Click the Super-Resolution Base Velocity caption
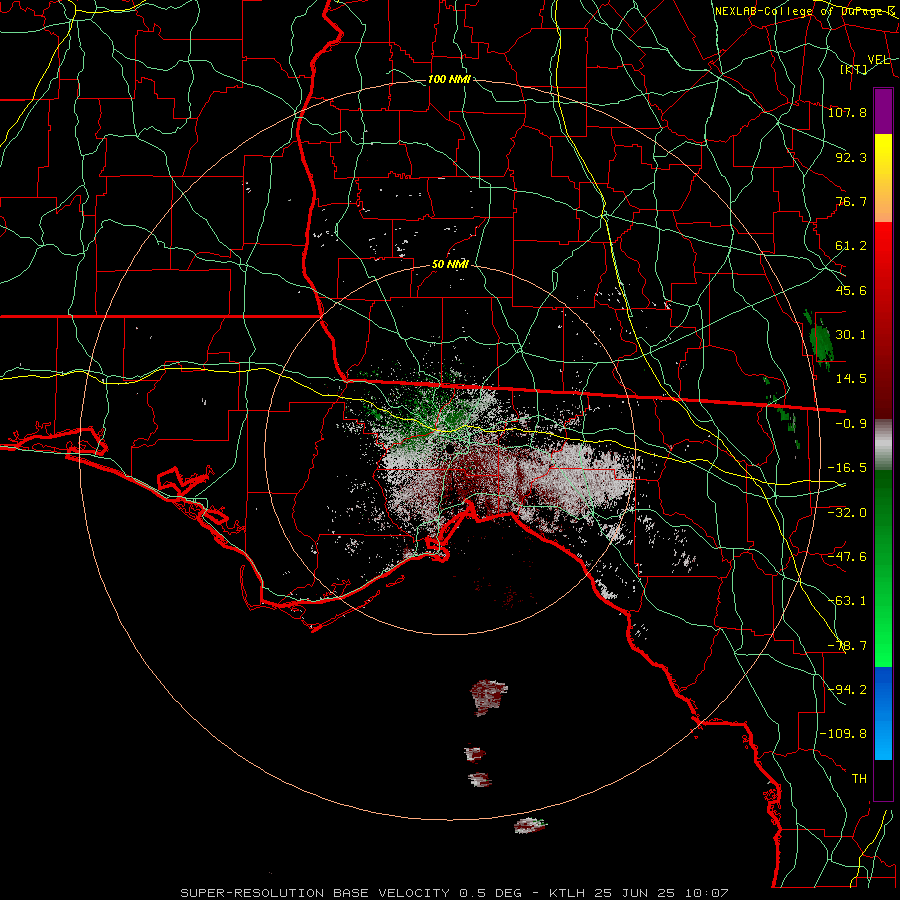The height and width of the screenshot is (900, 900). 455,893
